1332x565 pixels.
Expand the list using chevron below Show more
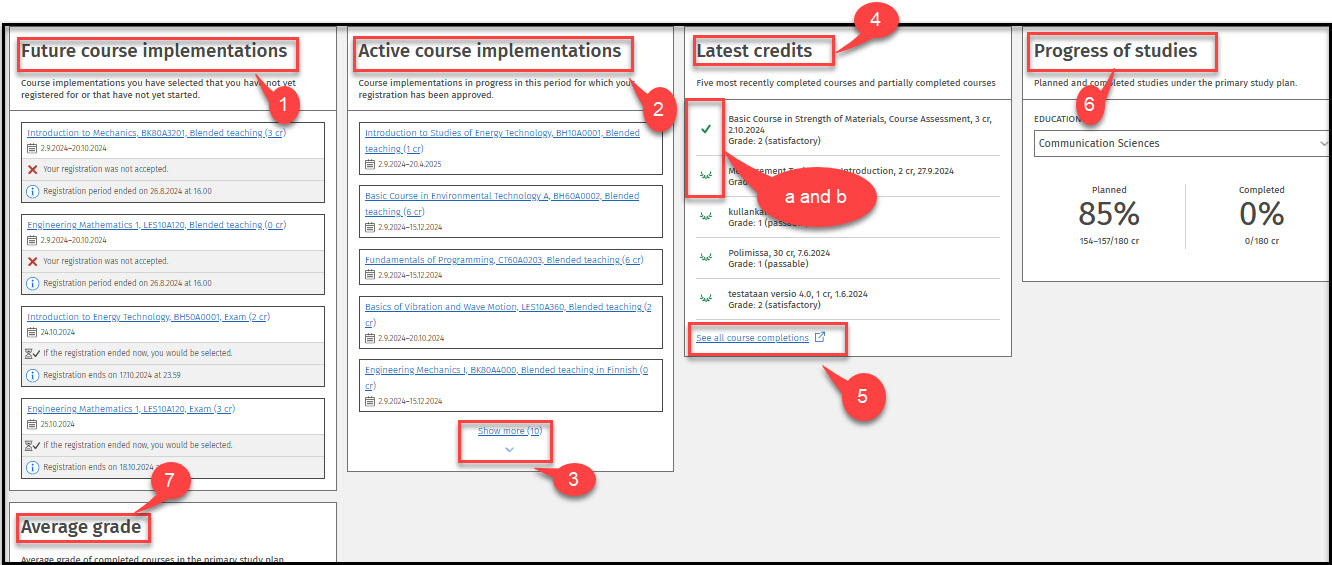(510, 450)
